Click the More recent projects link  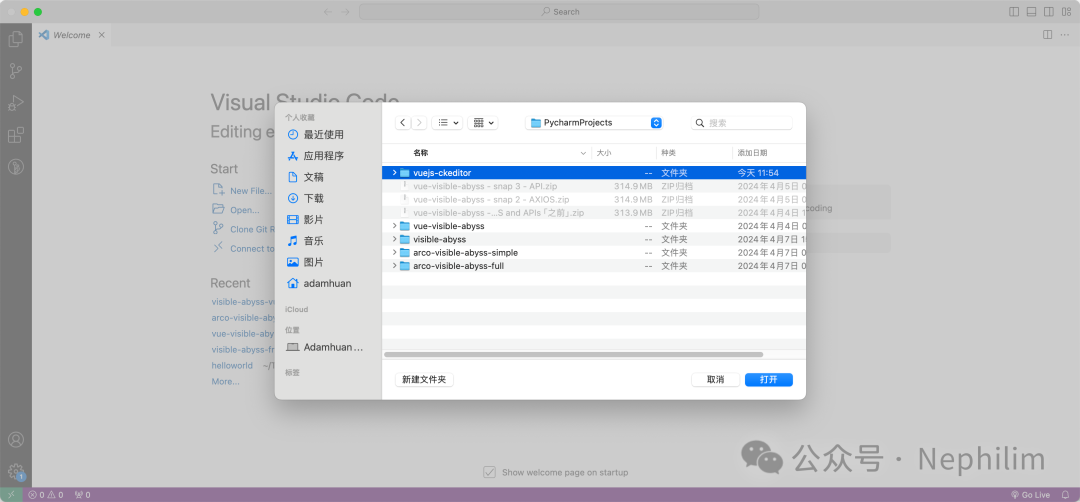click(225, 381)
